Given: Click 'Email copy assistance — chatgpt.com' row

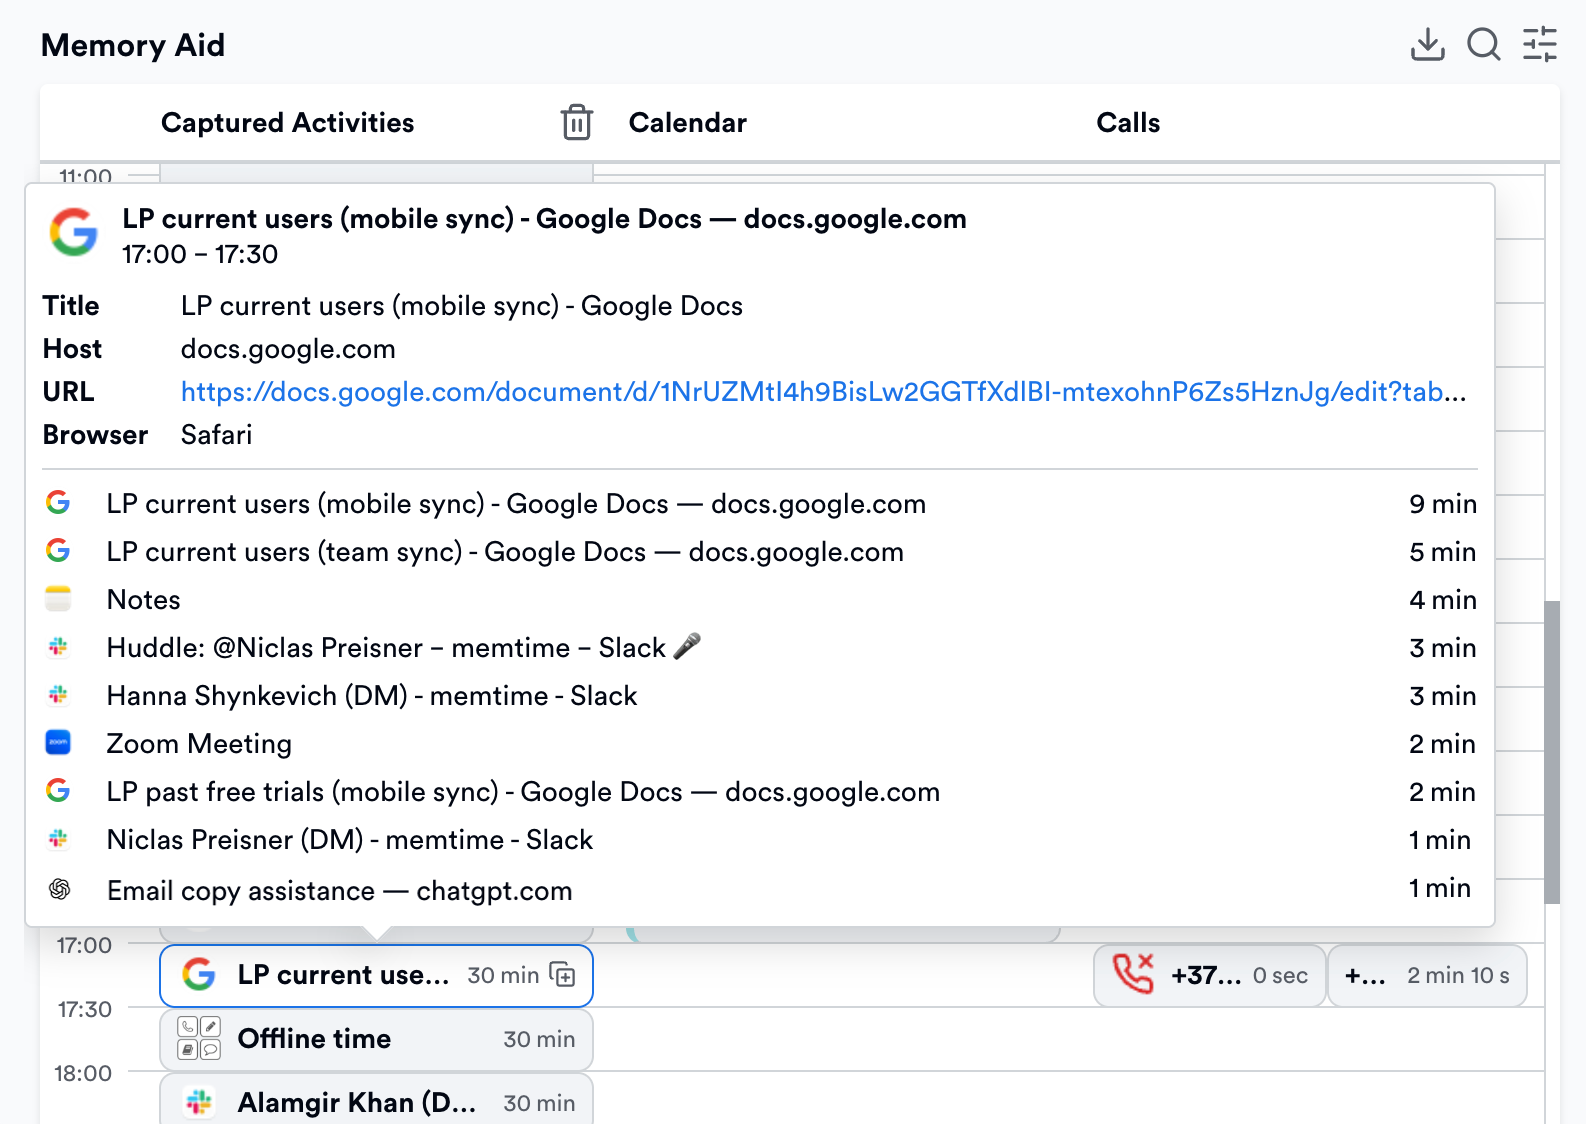Looking at the screenshot, I should pos(761,890).
